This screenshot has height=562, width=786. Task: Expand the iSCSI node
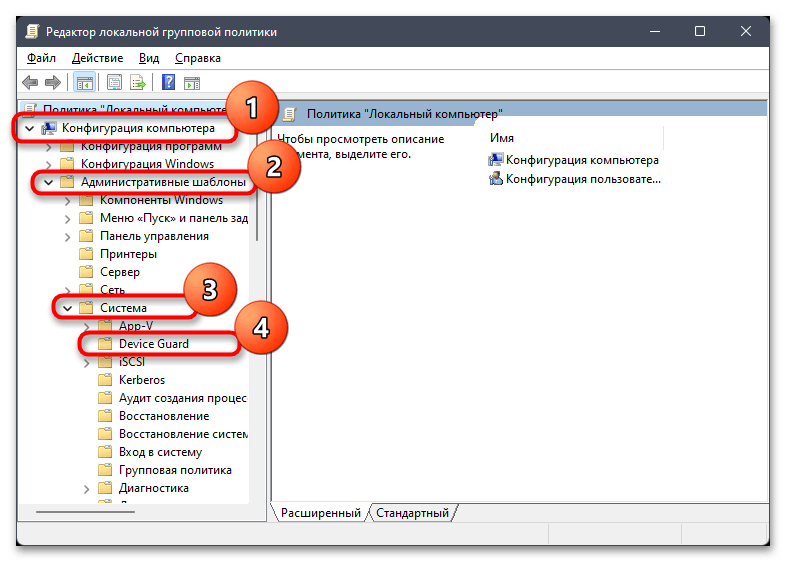(x=87, y=362)
